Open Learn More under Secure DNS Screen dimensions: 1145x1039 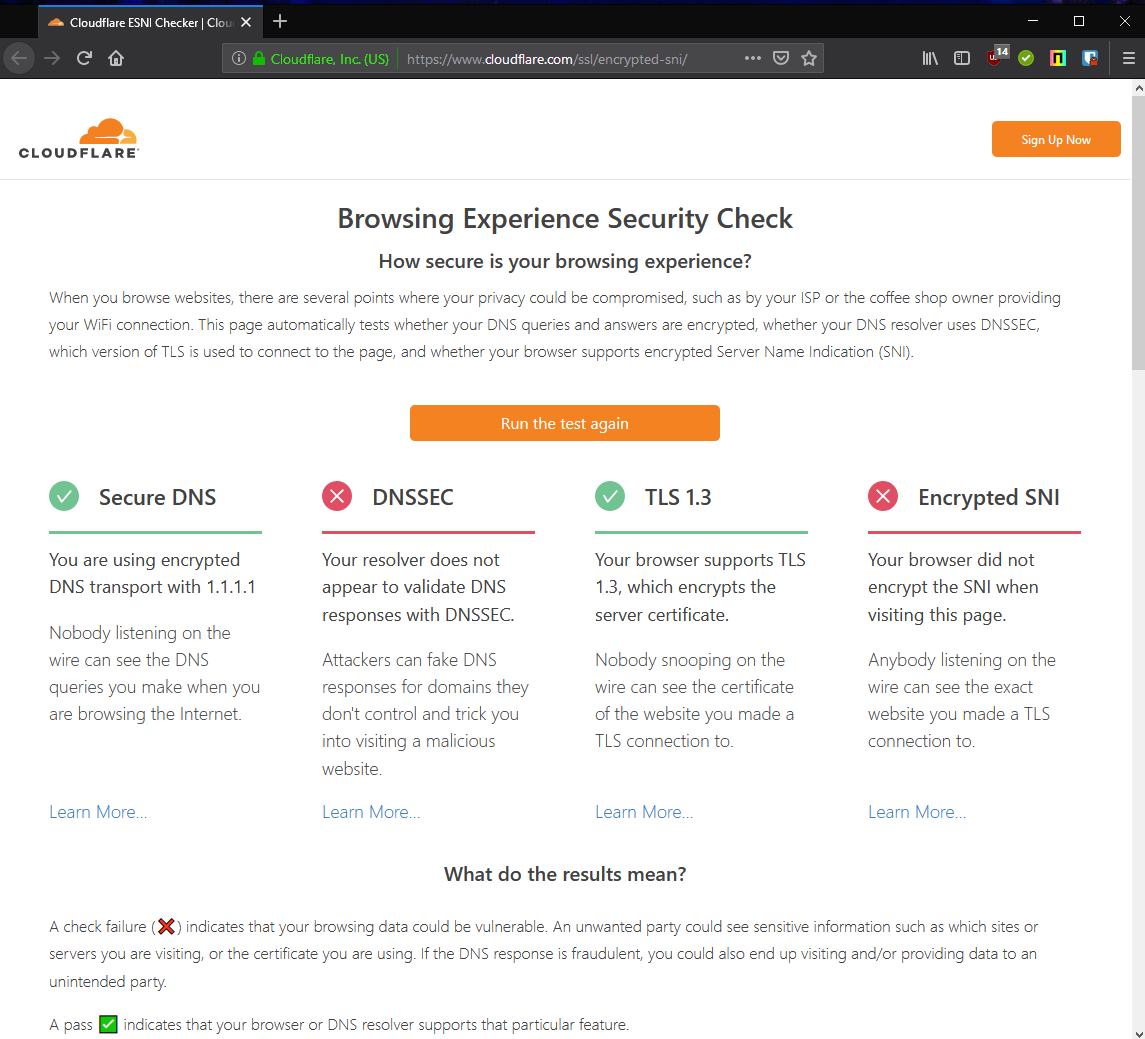[98, 812]
